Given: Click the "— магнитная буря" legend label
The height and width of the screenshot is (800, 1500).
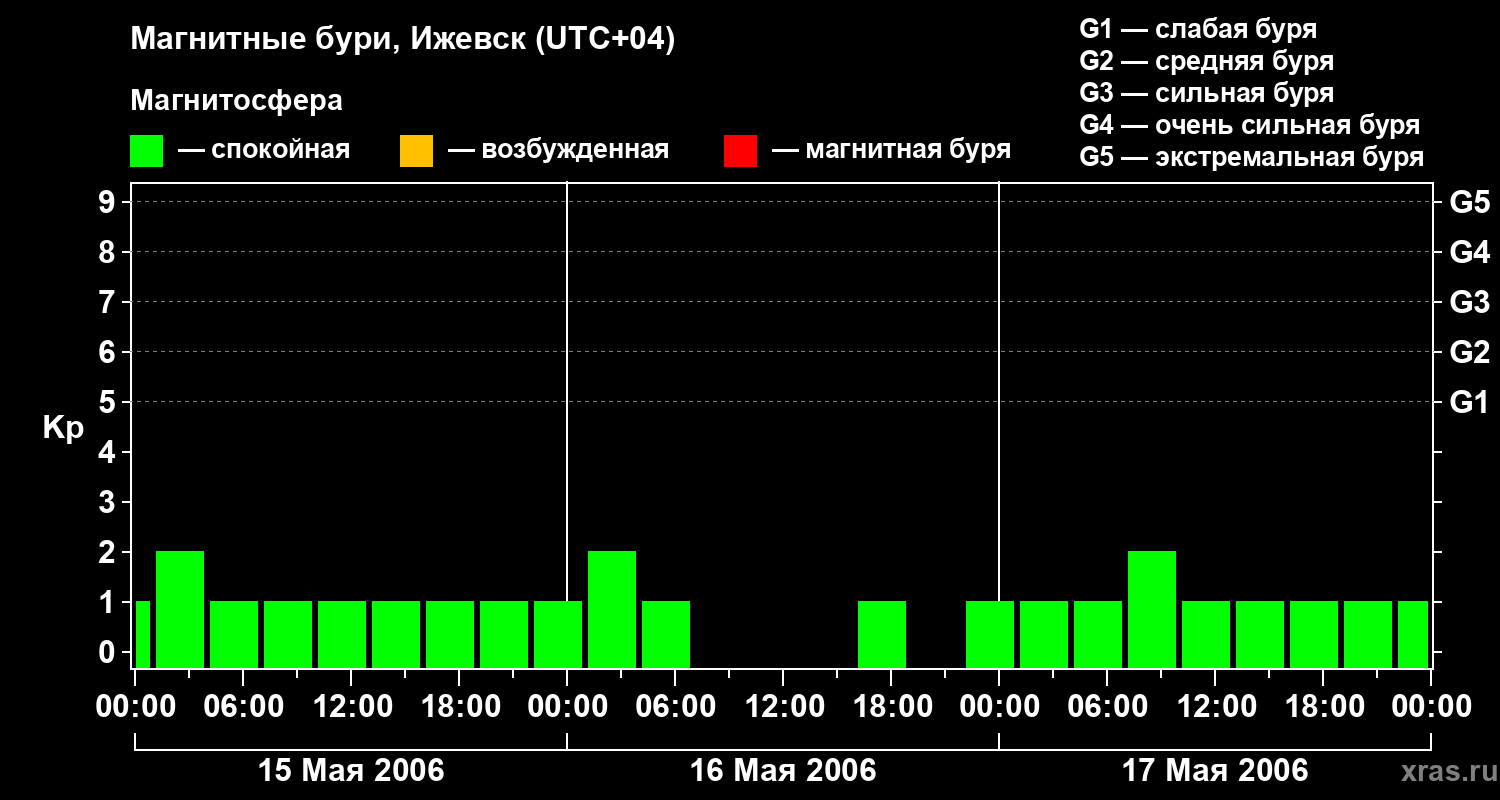Looking at the screenshot, I should pyautogui.click(x=892, y=150).
